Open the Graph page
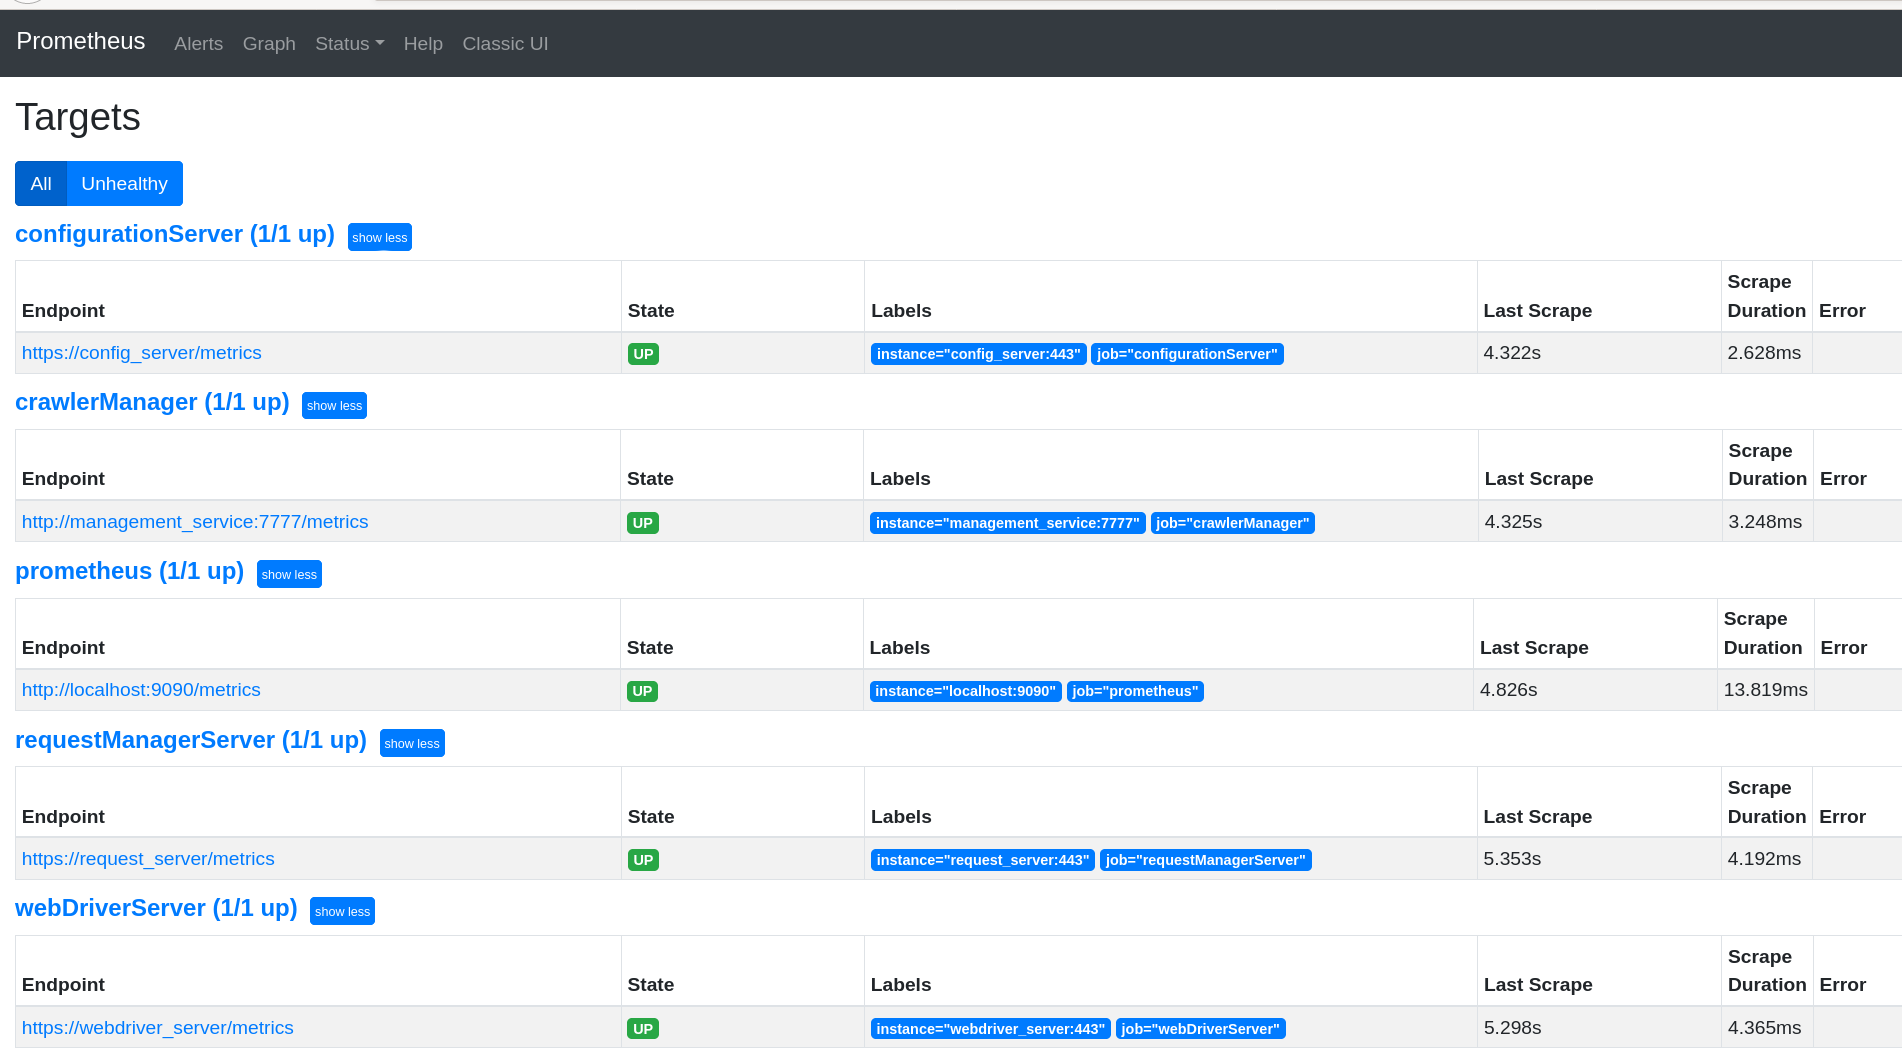Image resolution: width=1902 pixels, height=1064 pixels. point(269,44)
